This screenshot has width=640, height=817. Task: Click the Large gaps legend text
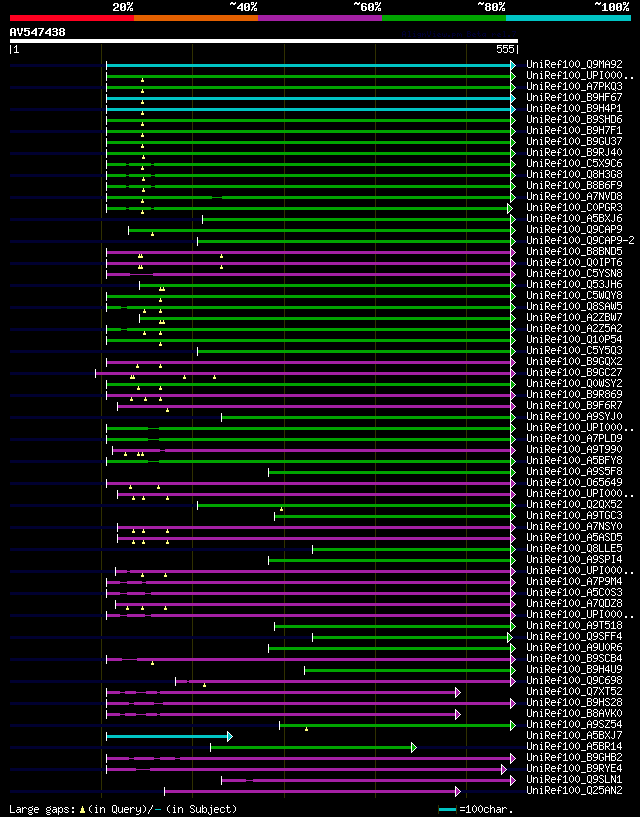(x=123, y=809)
